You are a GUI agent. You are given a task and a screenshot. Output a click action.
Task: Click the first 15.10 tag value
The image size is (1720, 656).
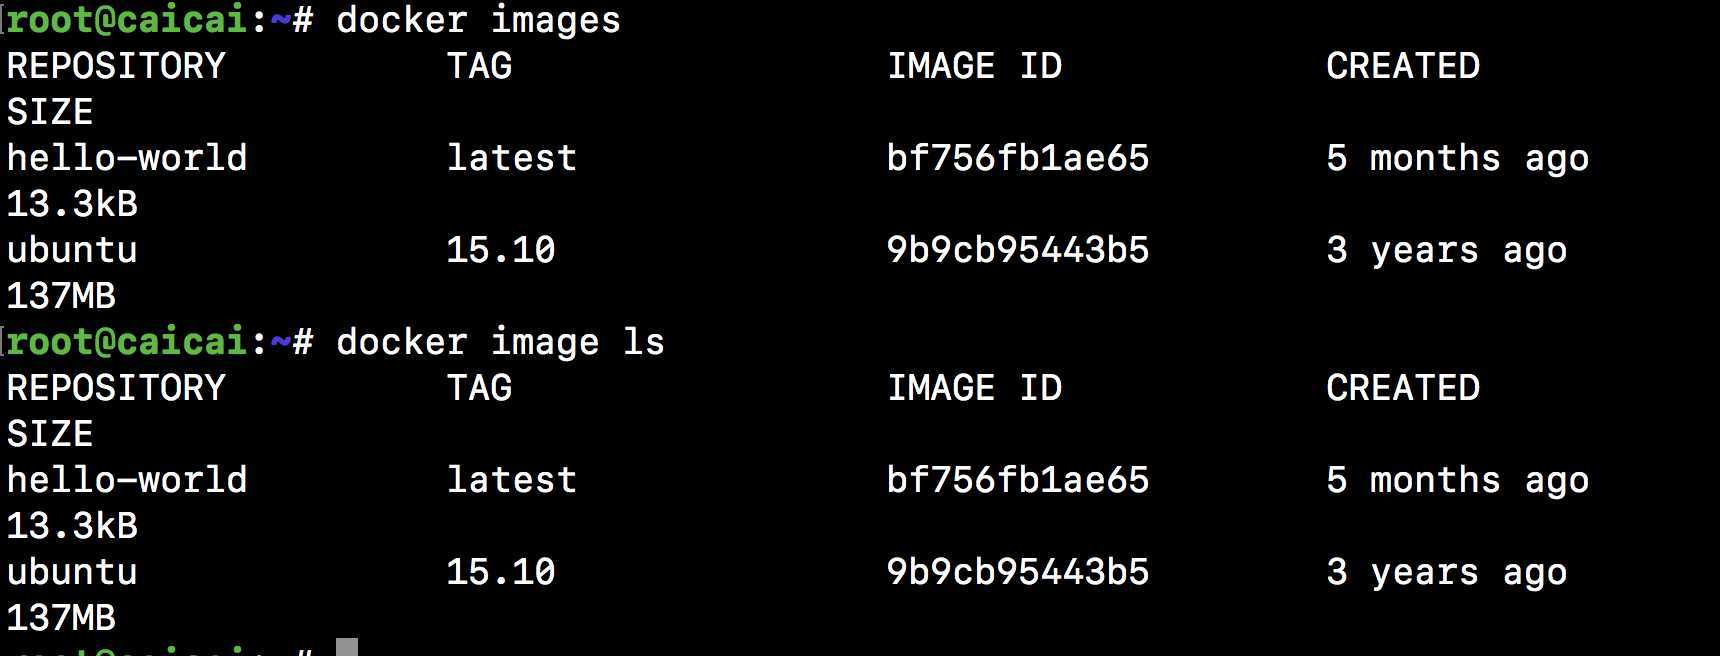500,250
